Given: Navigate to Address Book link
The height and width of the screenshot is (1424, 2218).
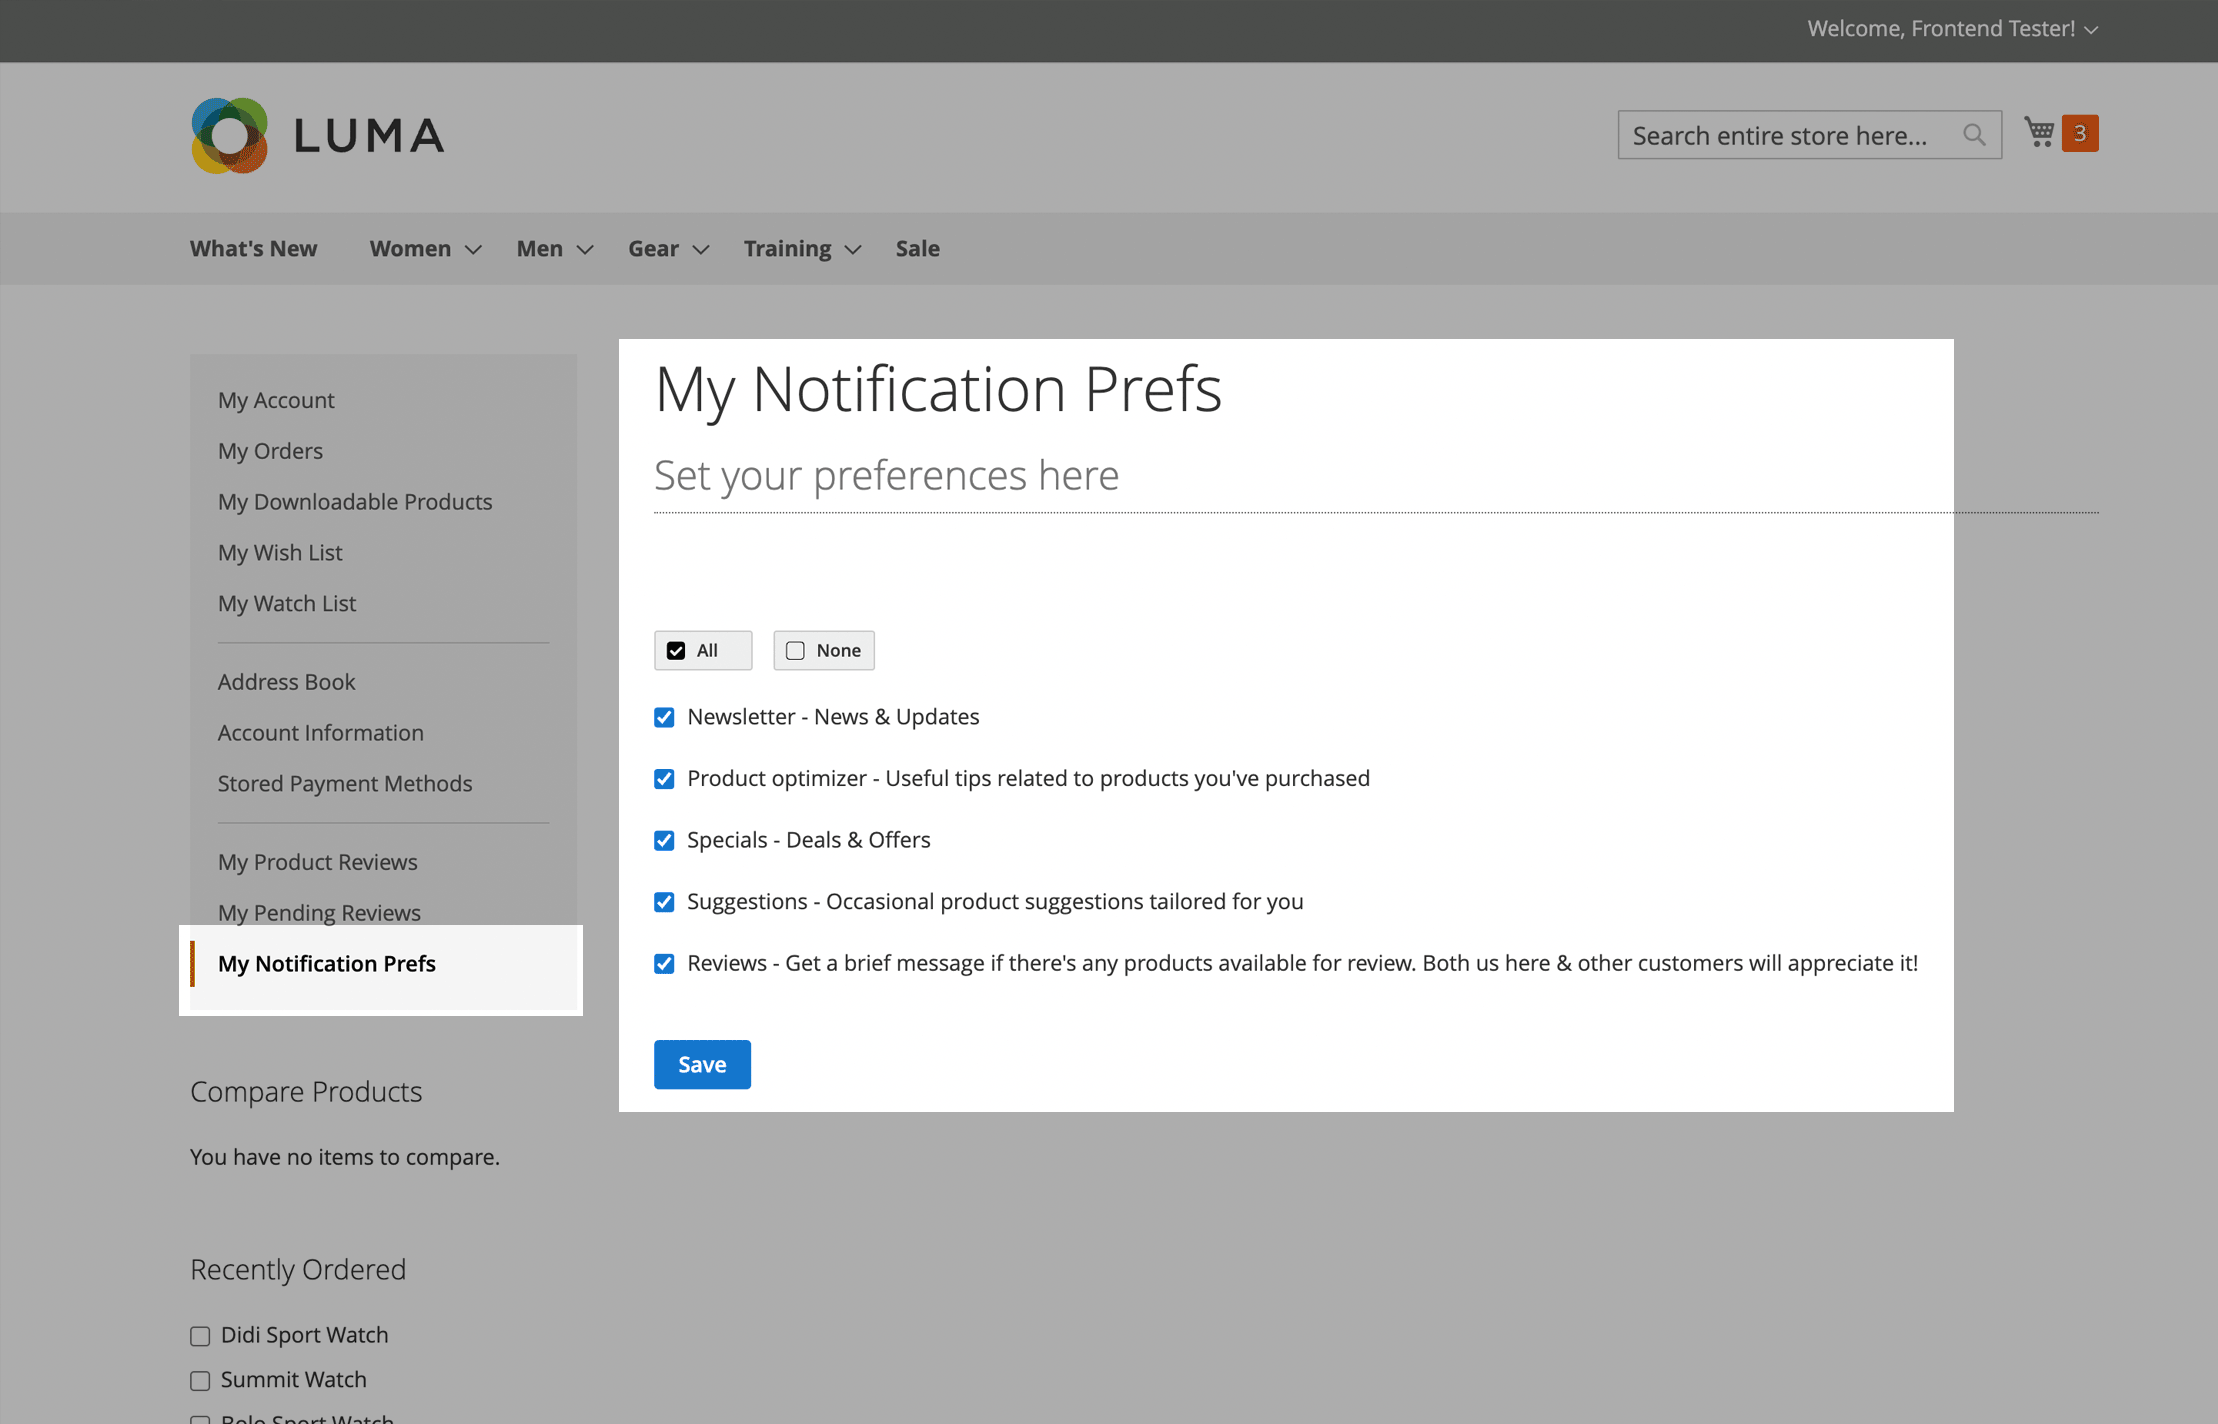Looking at the screenshot, I should (x=286, y=682).
